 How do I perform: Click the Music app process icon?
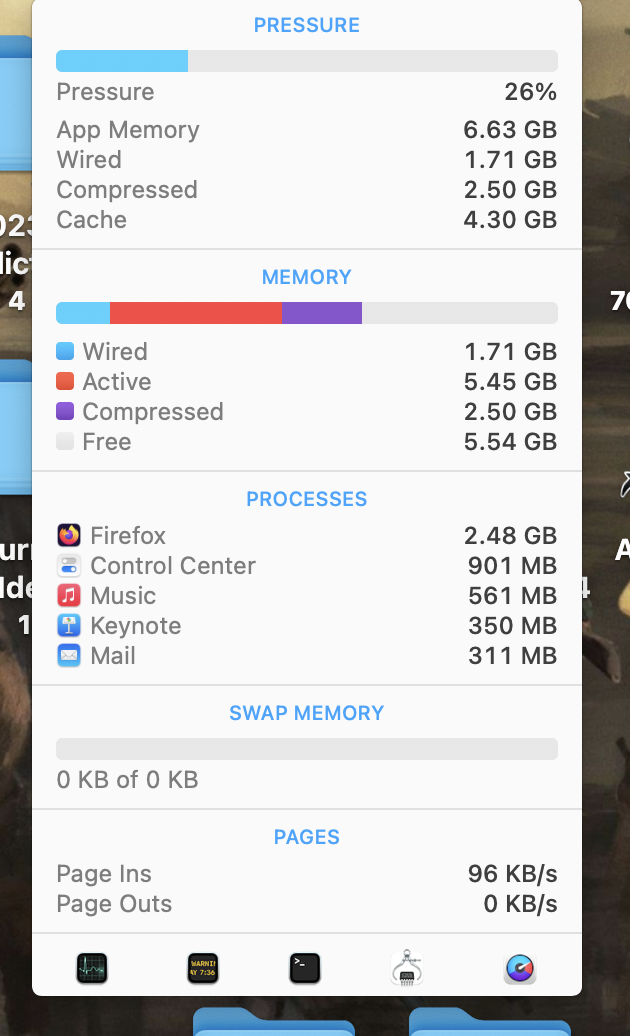69,596
